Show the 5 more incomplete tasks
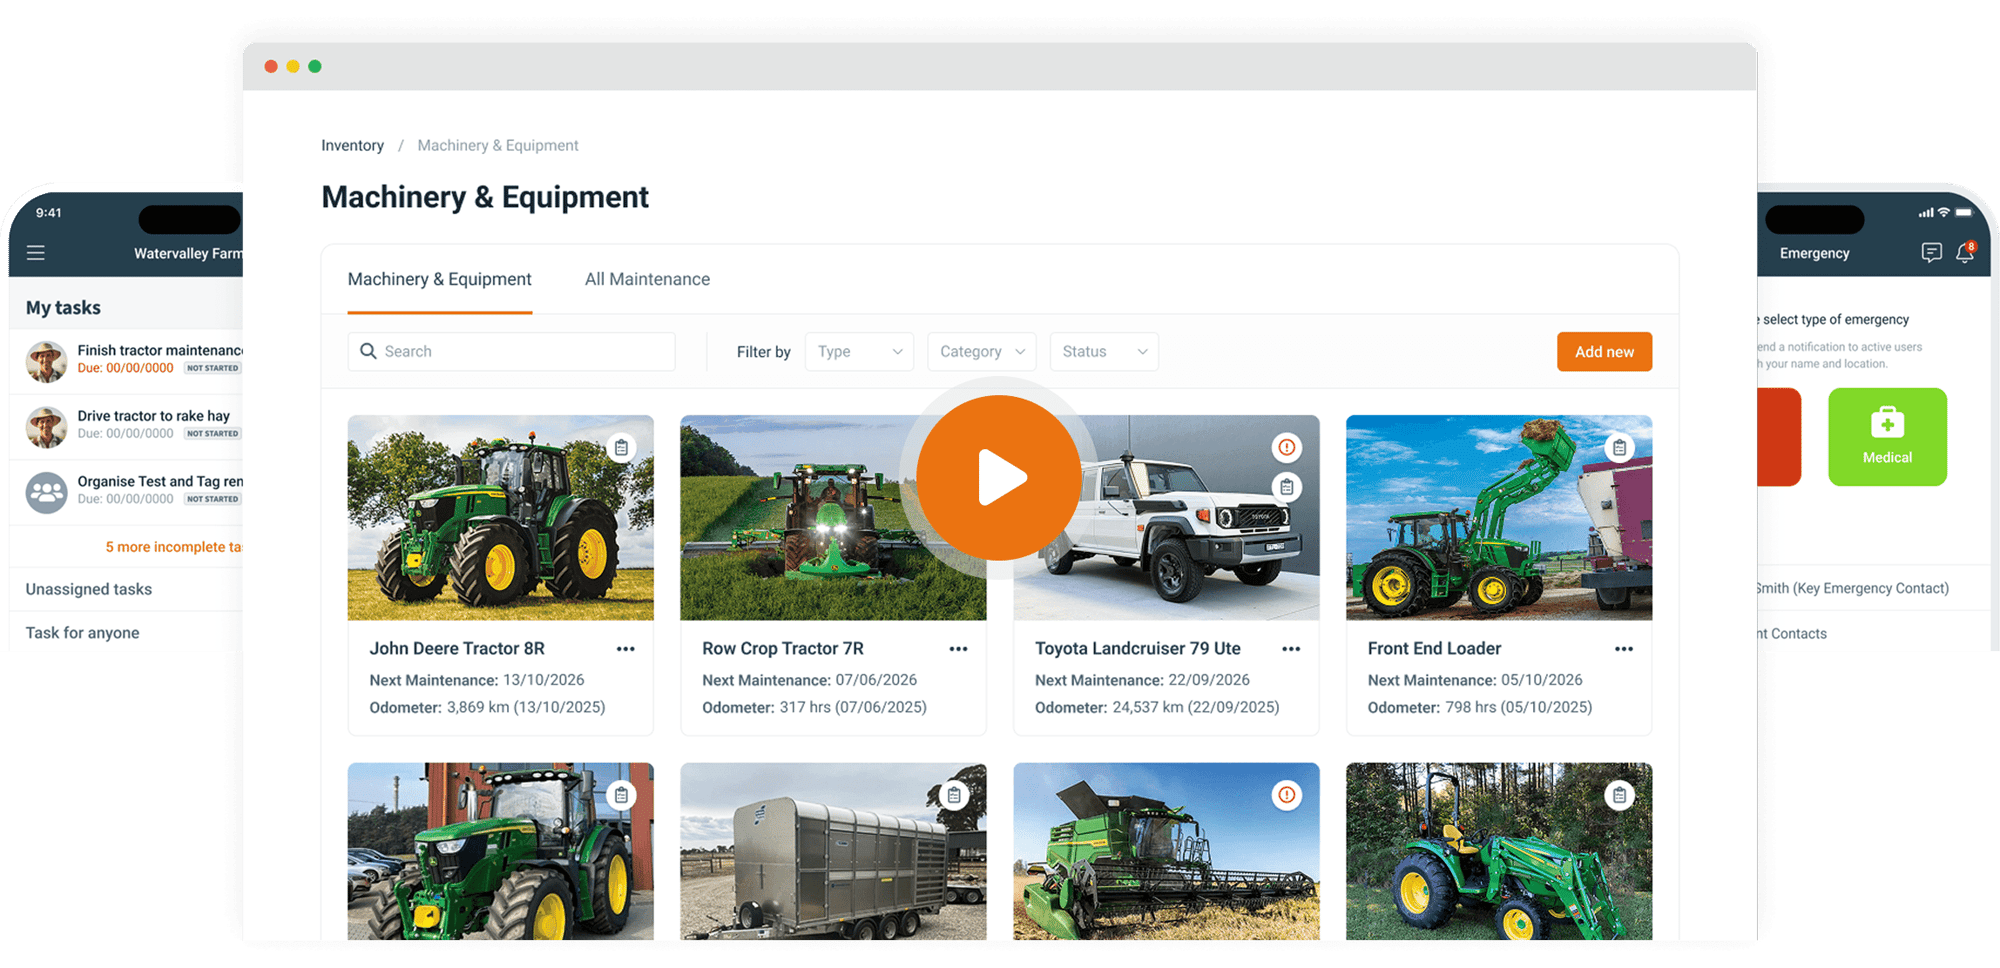The height and width of the screenshot is (968, 2000). pyautogui.click(x=174, y=547)
